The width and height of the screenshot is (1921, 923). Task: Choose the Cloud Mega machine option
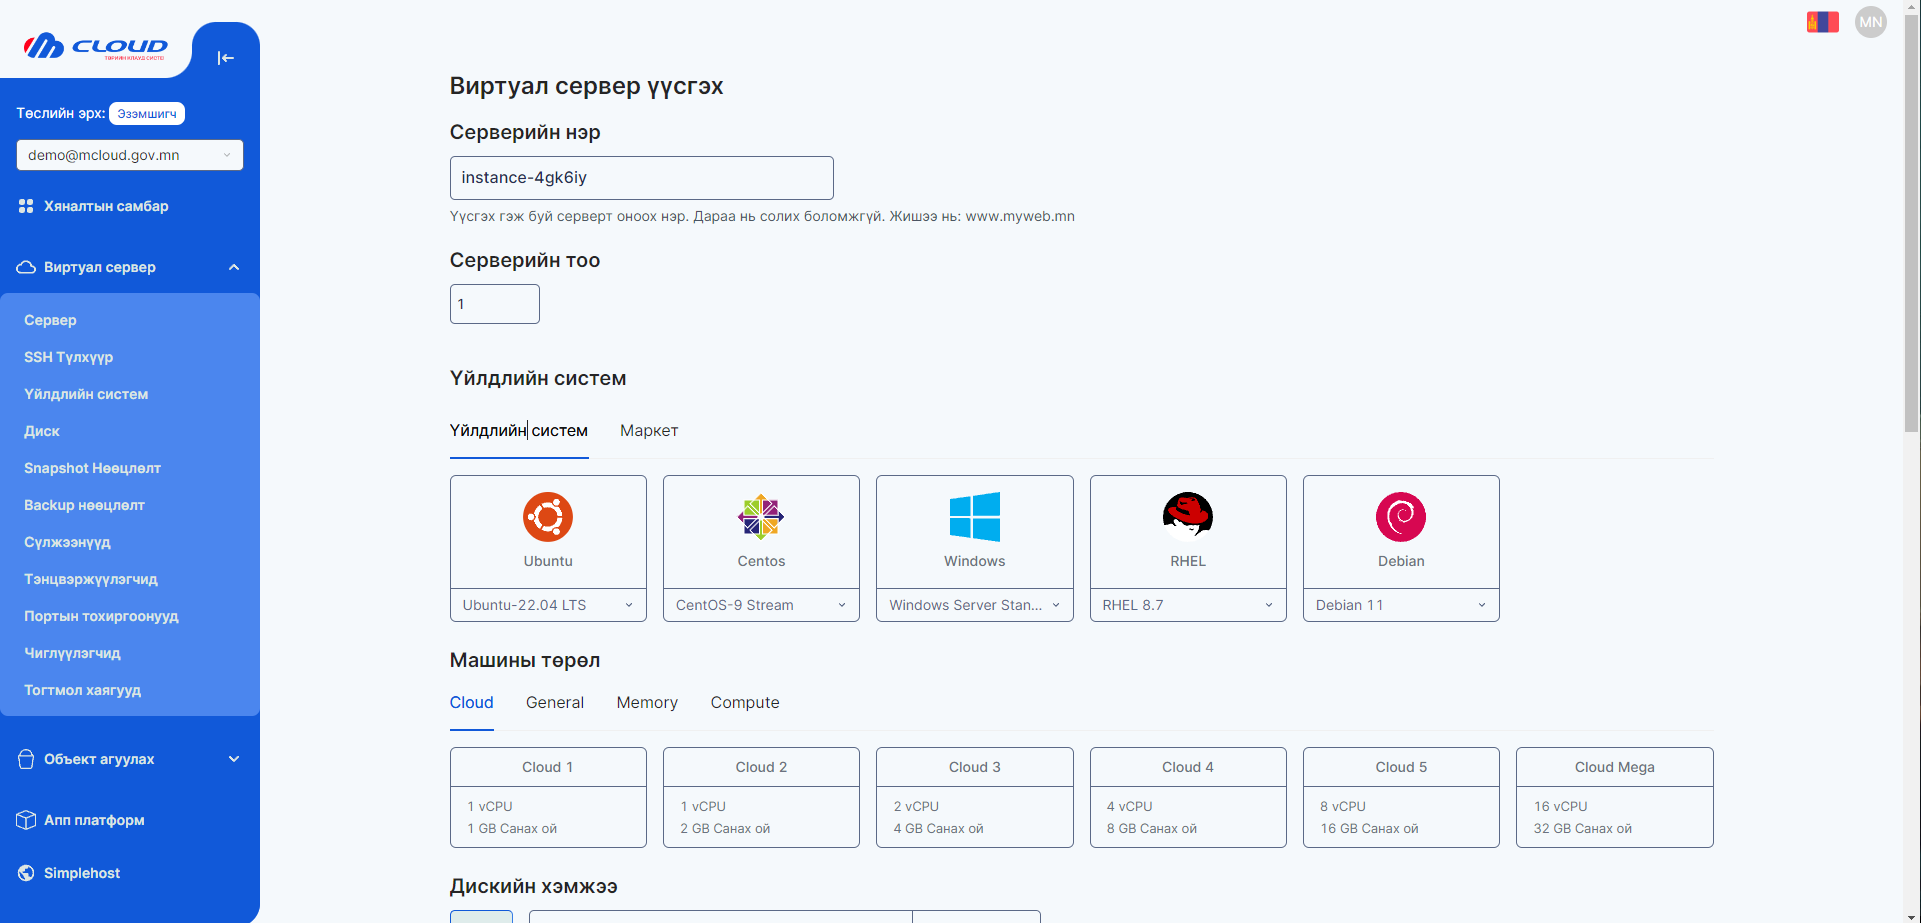click(x=1614, y=797)
